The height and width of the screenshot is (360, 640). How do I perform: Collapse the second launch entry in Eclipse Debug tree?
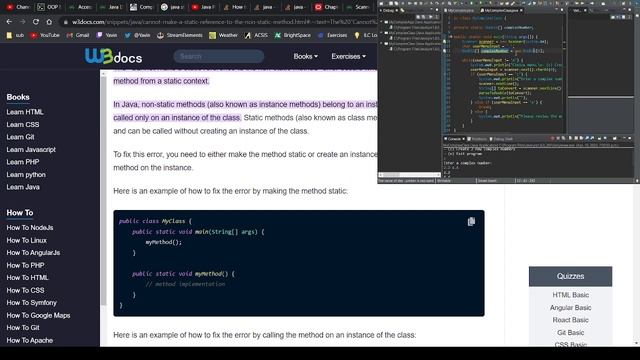tap(381, 33)
